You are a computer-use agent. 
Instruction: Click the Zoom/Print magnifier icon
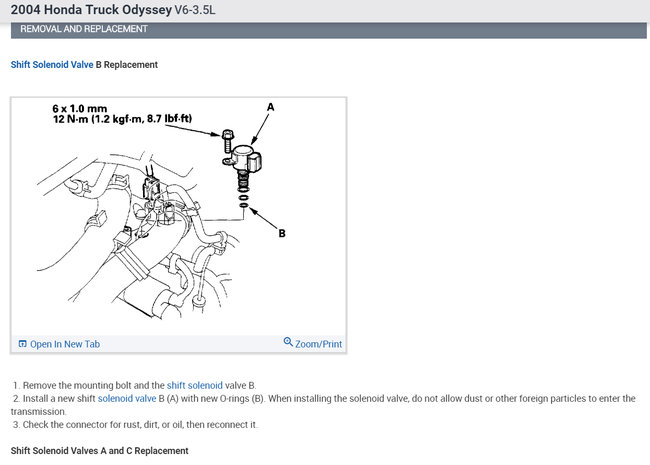(288, 342)
